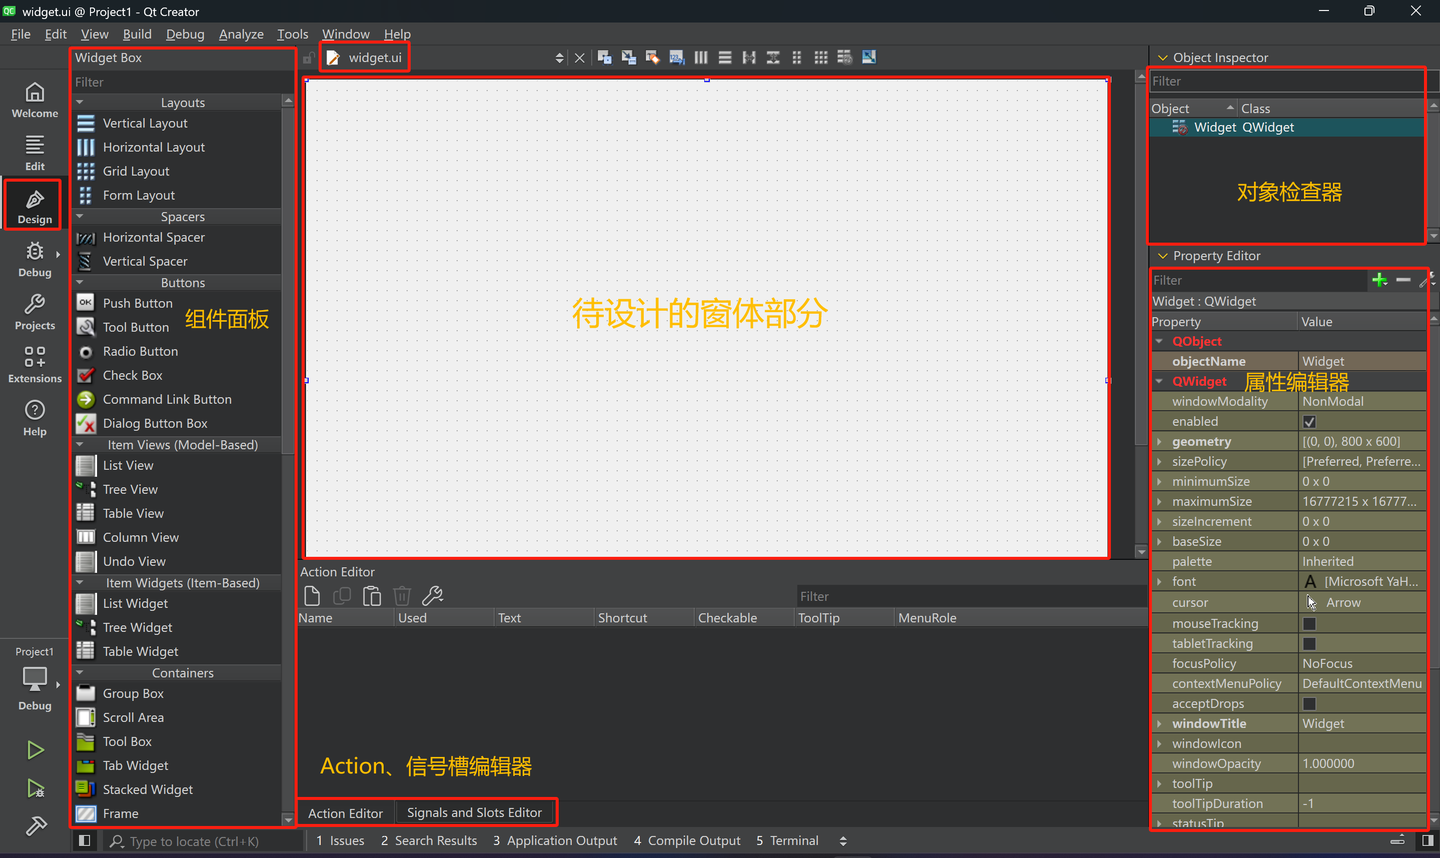Switch to the Signals and Slots Editor tab
This screenshot has width=1440, height=858.
tap(476, 812)
